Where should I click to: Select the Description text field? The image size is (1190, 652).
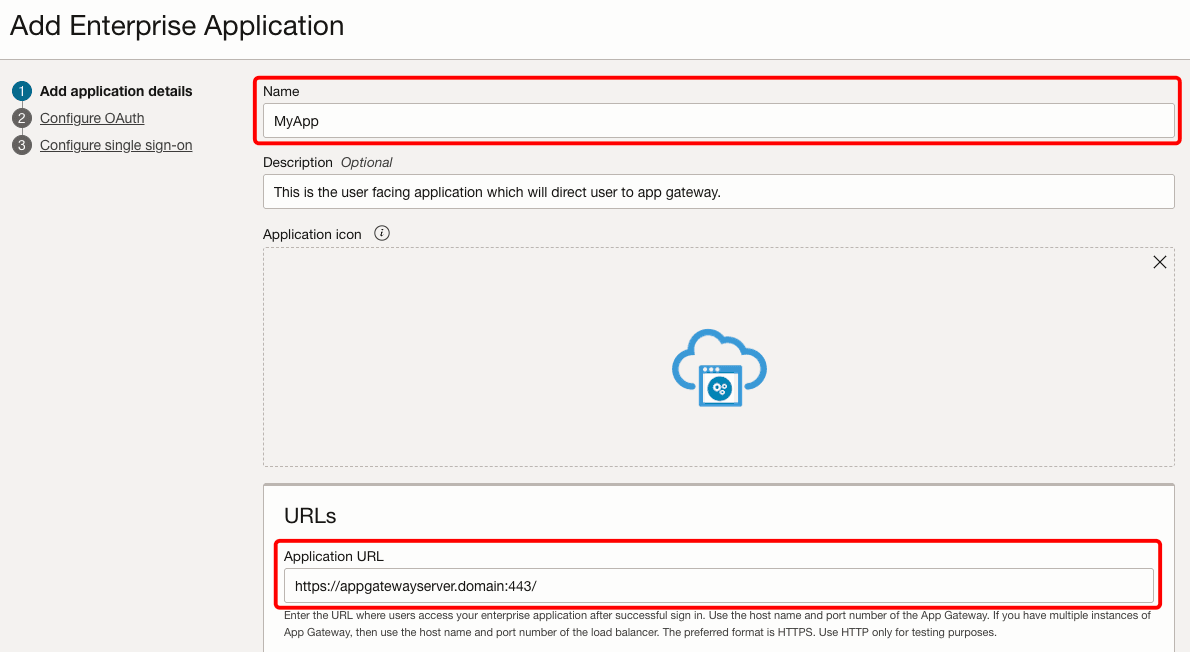coord(718,191)
